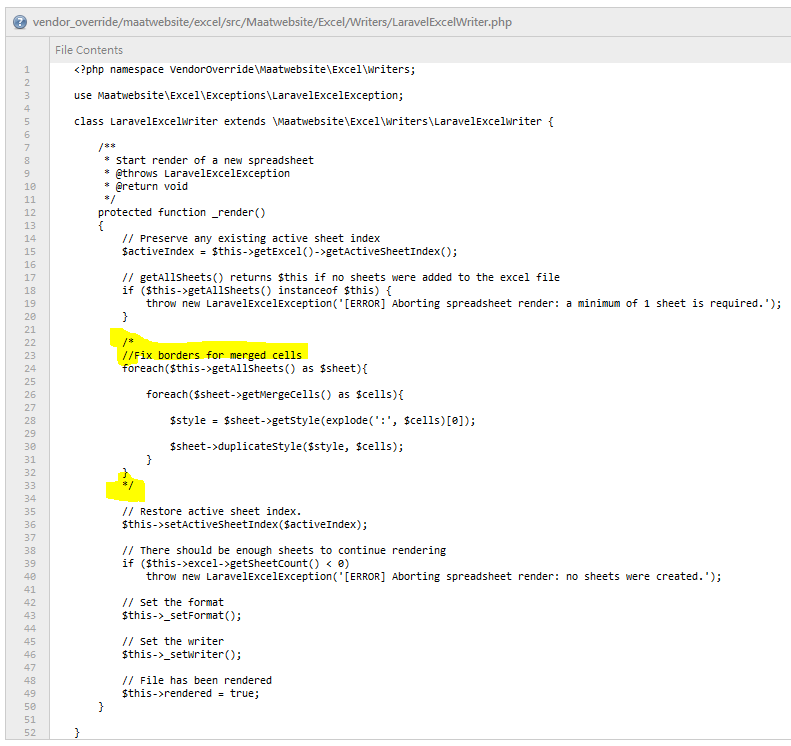Click the '* Start render of a new spreadsheet' comment
Screen dimensions: 791x746
pos(209,160)
